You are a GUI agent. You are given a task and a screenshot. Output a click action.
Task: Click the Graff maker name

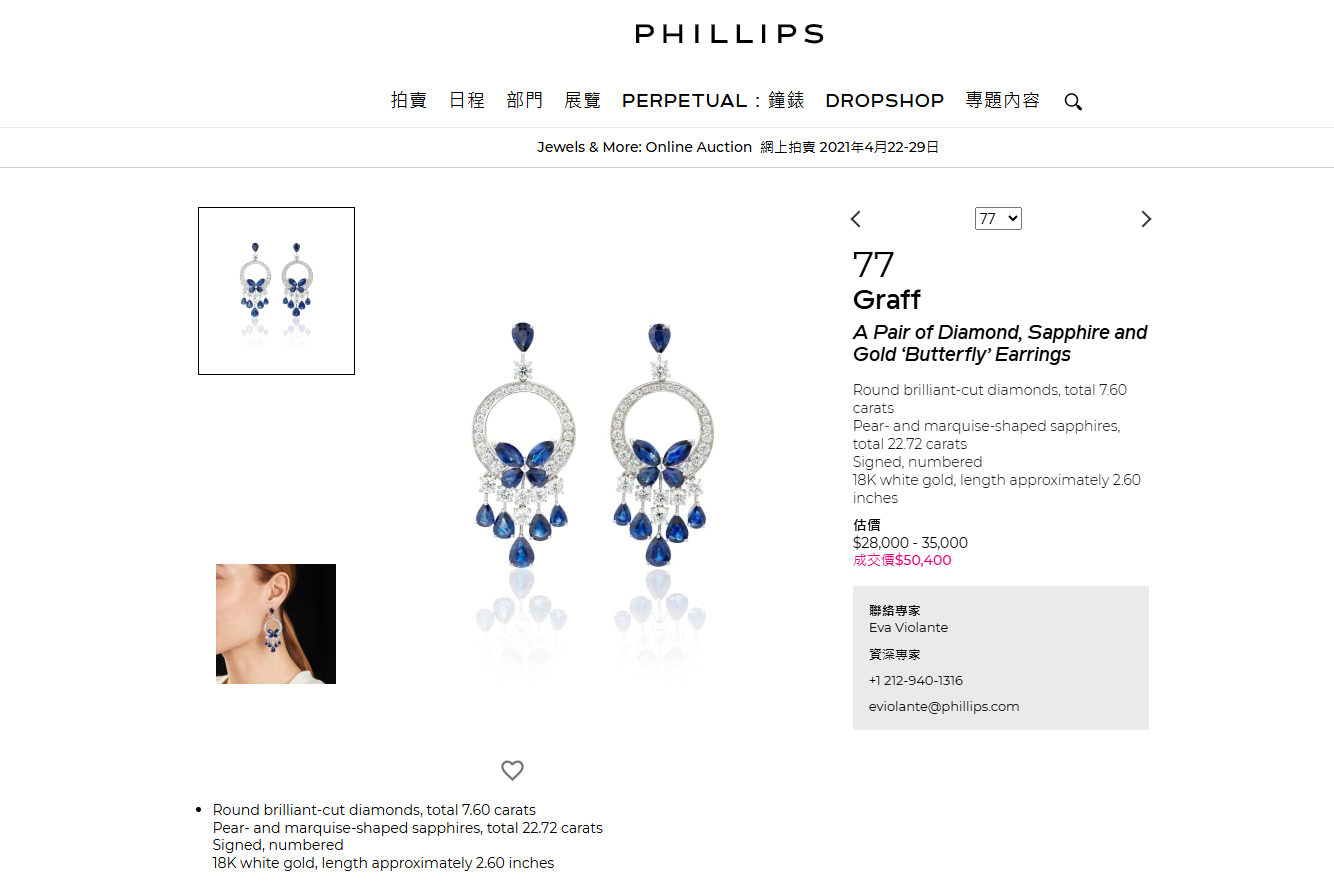tap(887, 299)
